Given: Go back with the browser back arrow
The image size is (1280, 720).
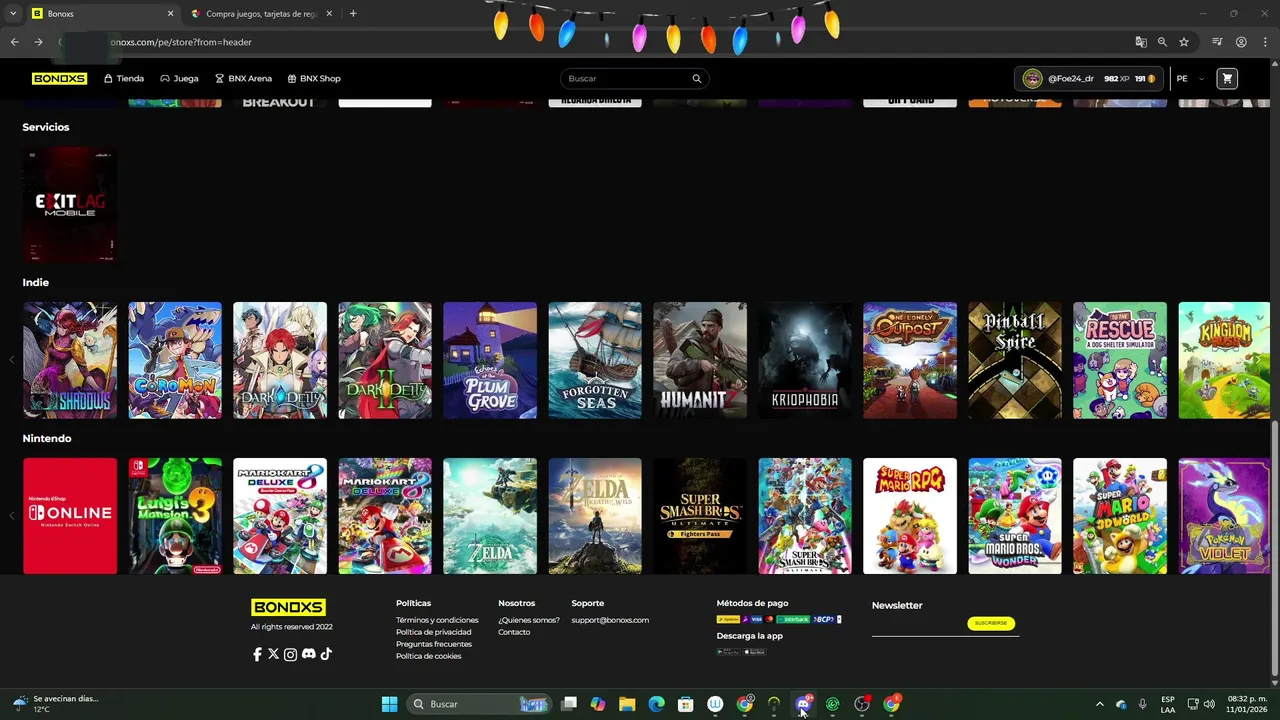Looking at the screenshot, I should 14,42.
